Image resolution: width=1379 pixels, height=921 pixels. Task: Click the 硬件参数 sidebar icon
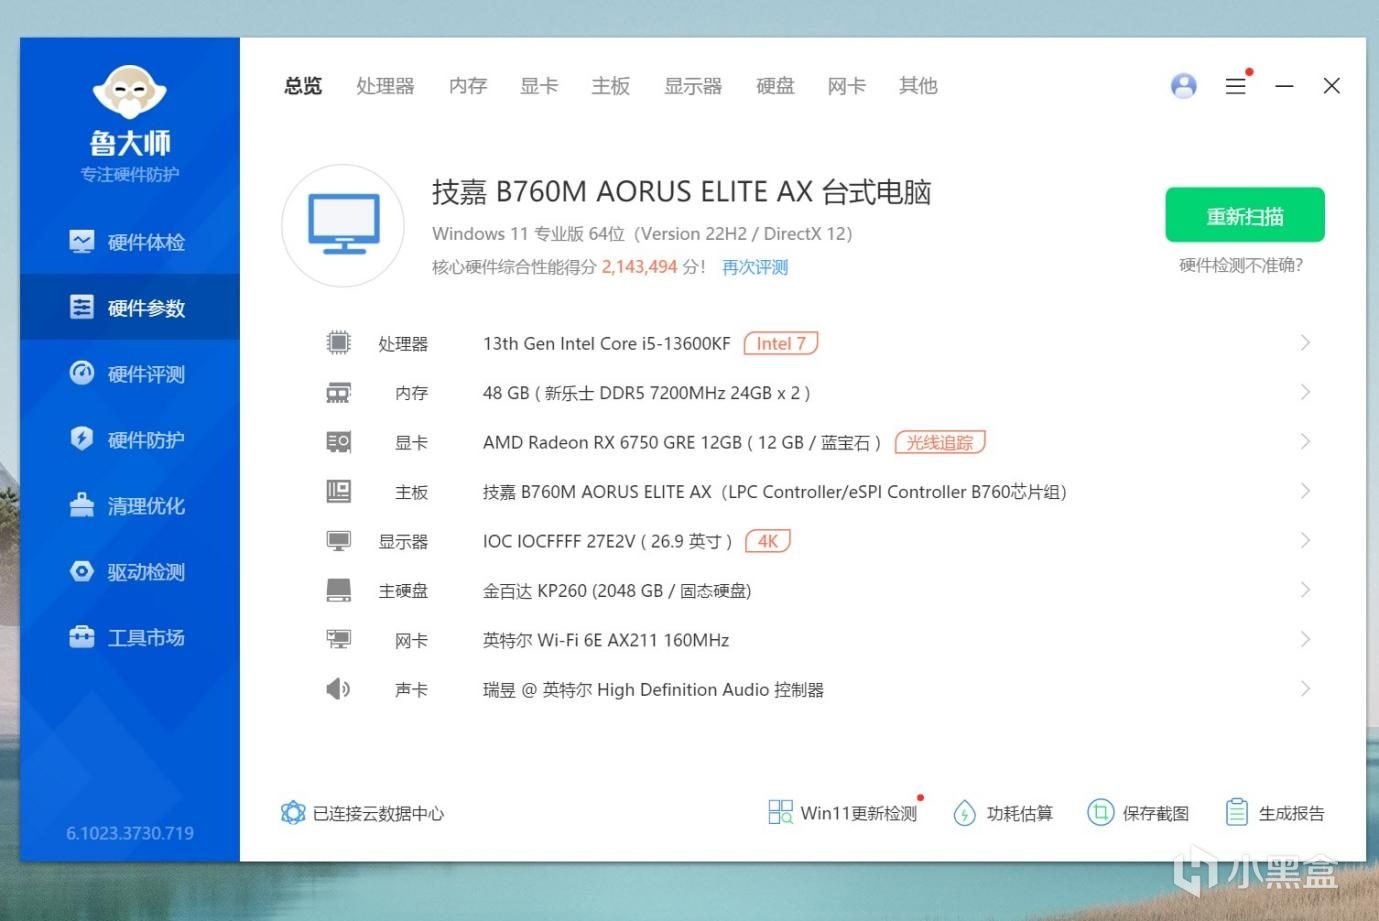click(81, 308)
